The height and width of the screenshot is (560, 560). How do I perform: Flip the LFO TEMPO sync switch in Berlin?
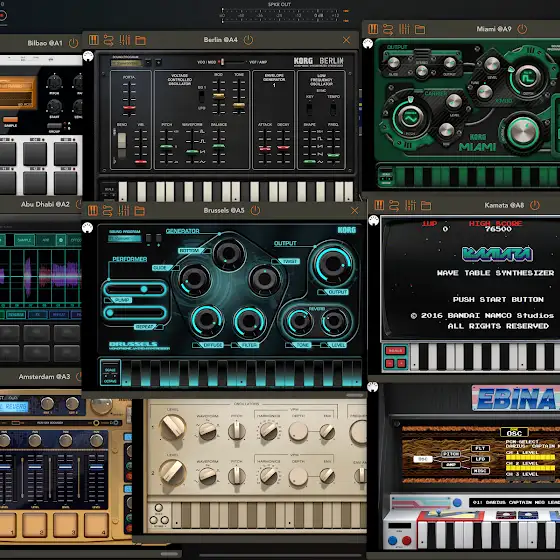click(333, 109)
